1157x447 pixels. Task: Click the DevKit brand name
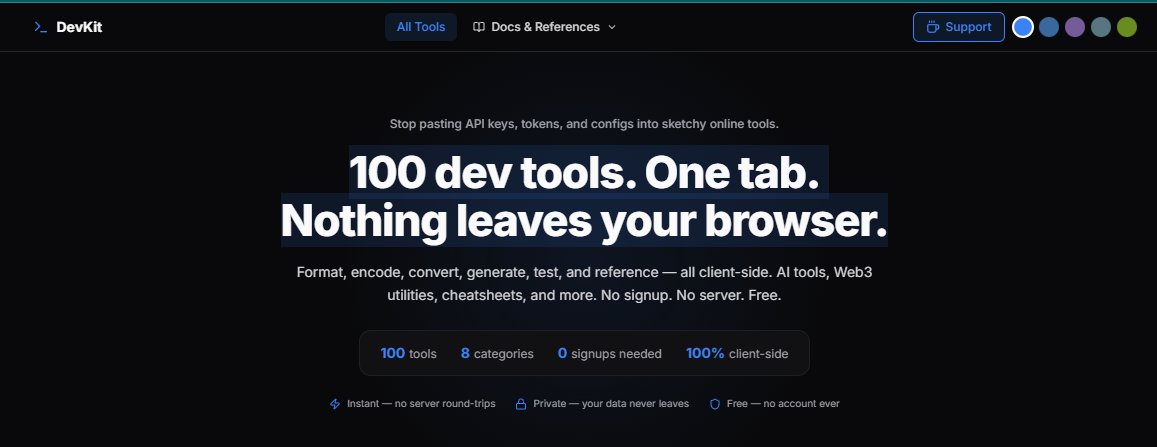pyautogui.click(x=79, y=27)
